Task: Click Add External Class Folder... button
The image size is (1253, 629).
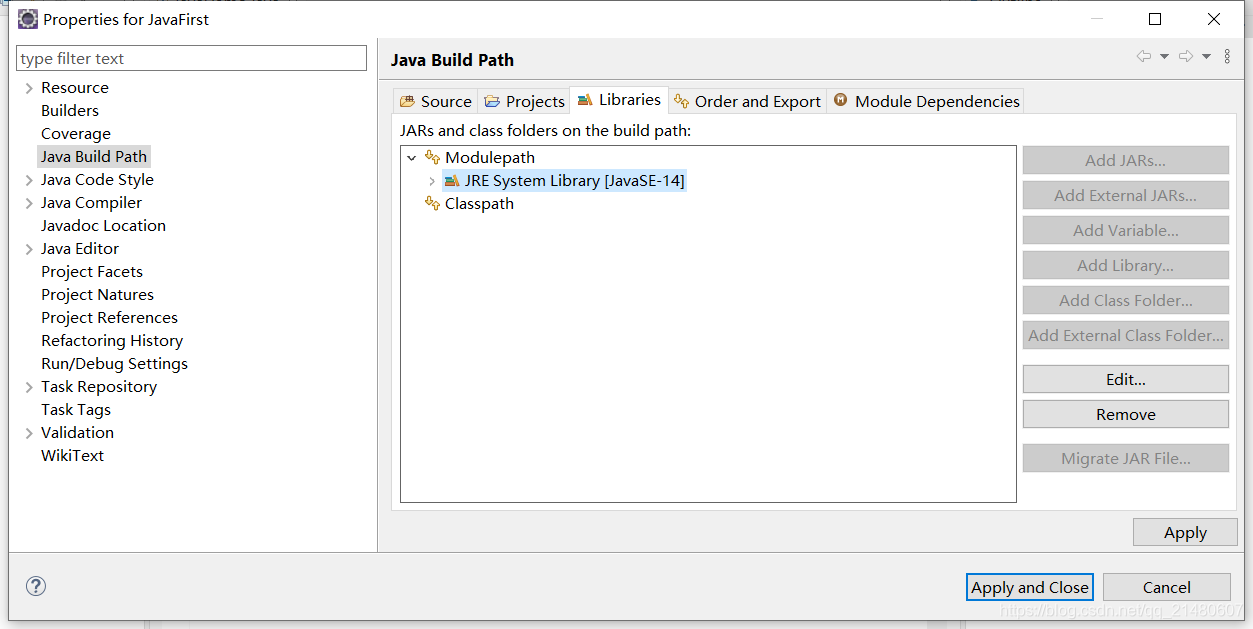Action: pyautogui.click(x=1125, y=335)
